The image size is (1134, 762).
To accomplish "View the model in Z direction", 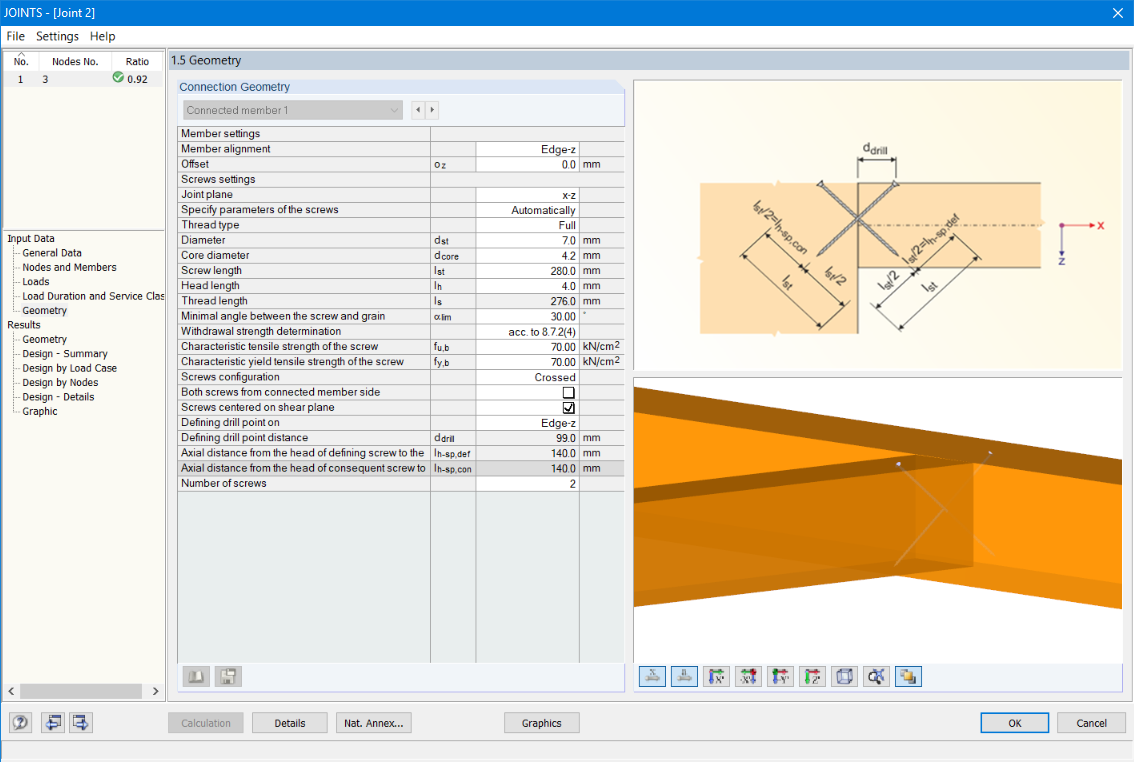I will (x=812, y=677).
